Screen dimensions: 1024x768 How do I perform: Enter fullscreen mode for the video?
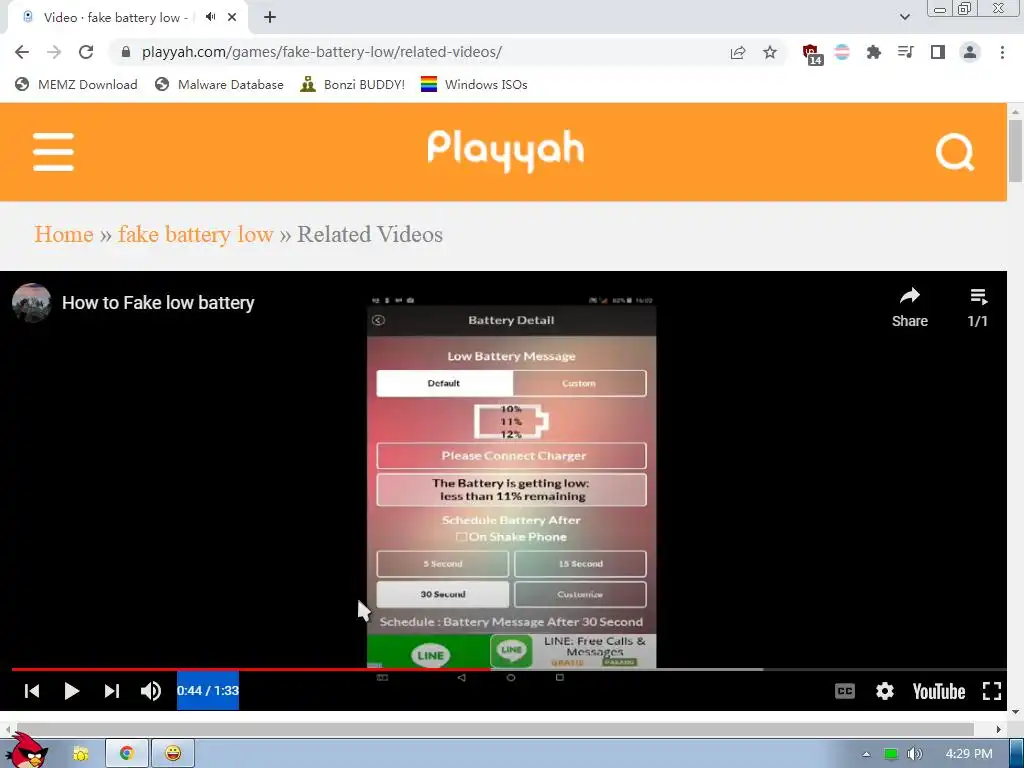point(992,691)
